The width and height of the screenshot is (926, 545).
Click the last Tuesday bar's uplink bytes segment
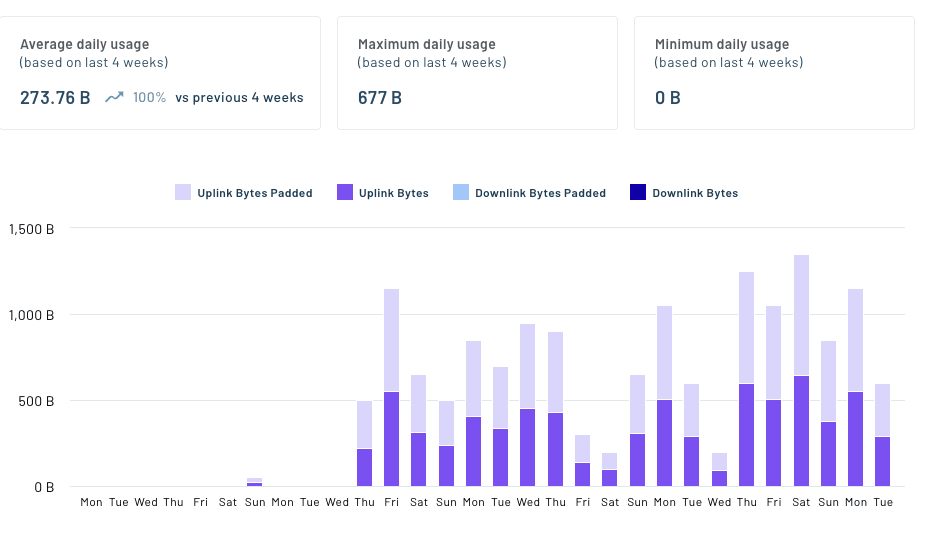(882, 461)
